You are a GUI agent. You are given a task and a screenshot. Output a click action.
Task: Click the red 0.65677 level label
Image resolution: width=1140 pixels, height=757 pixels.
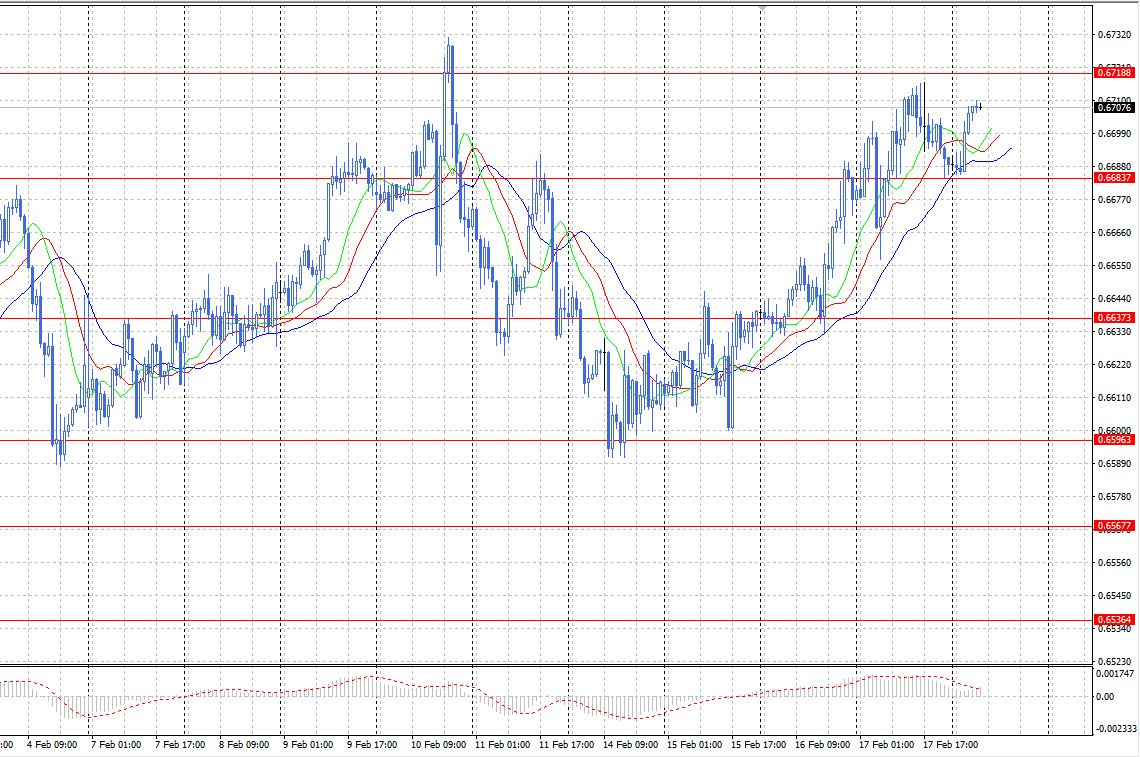pos(1113,526)
